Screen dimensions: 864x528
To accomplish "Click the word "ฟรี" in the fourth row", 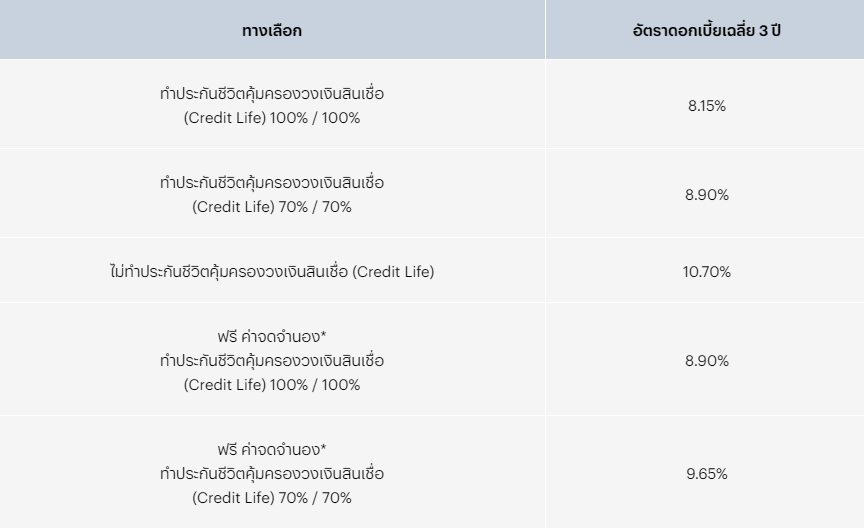I will (226, 336).
